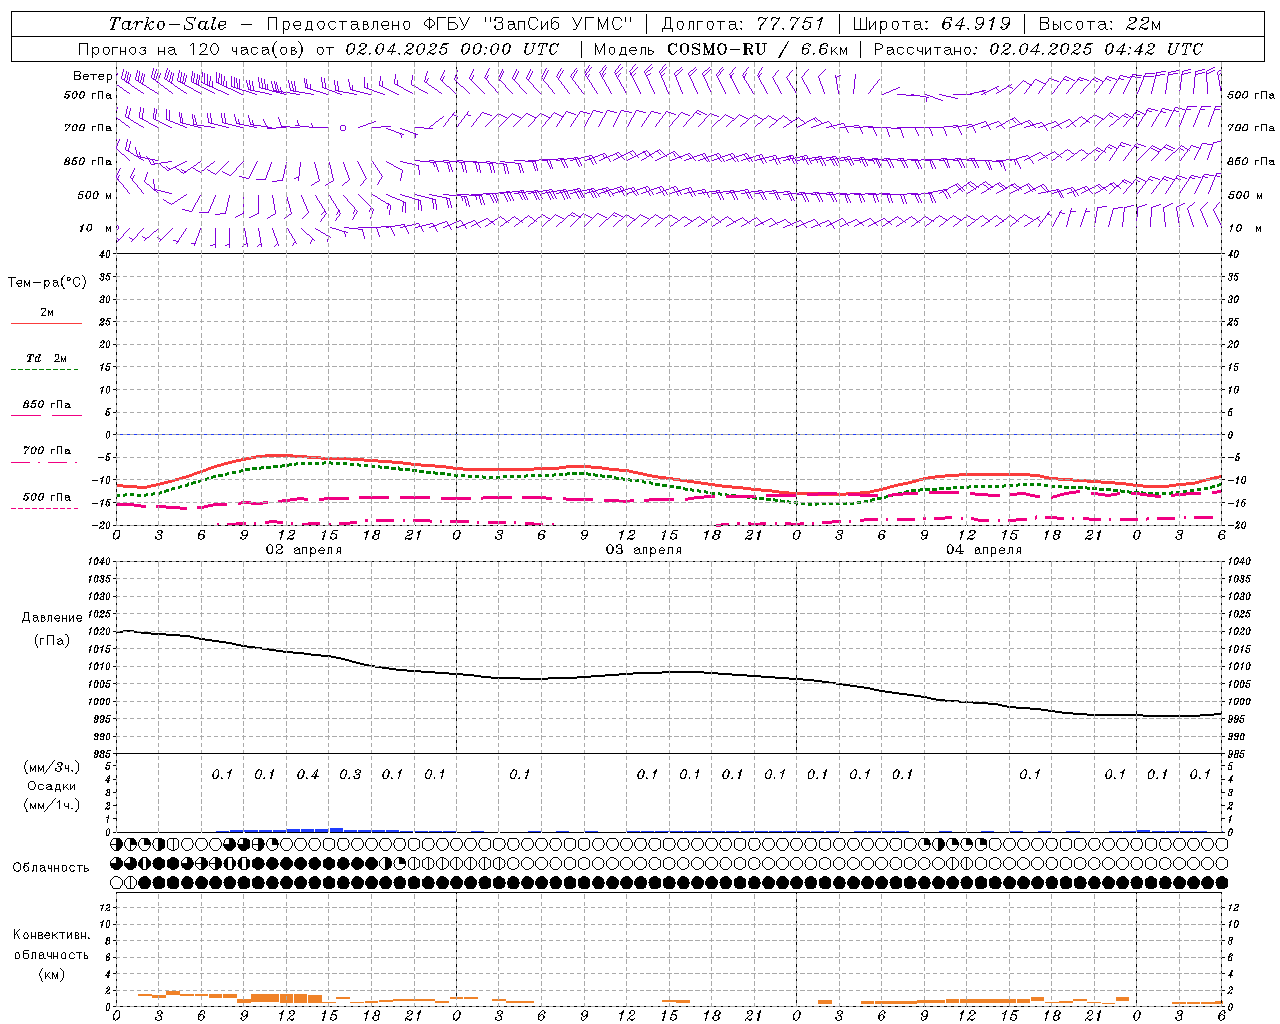Viewport: 1280px width, 1024px height.
Task: Click the Прогноз на 120 часа(ов) text
Action: coord(193,49)
